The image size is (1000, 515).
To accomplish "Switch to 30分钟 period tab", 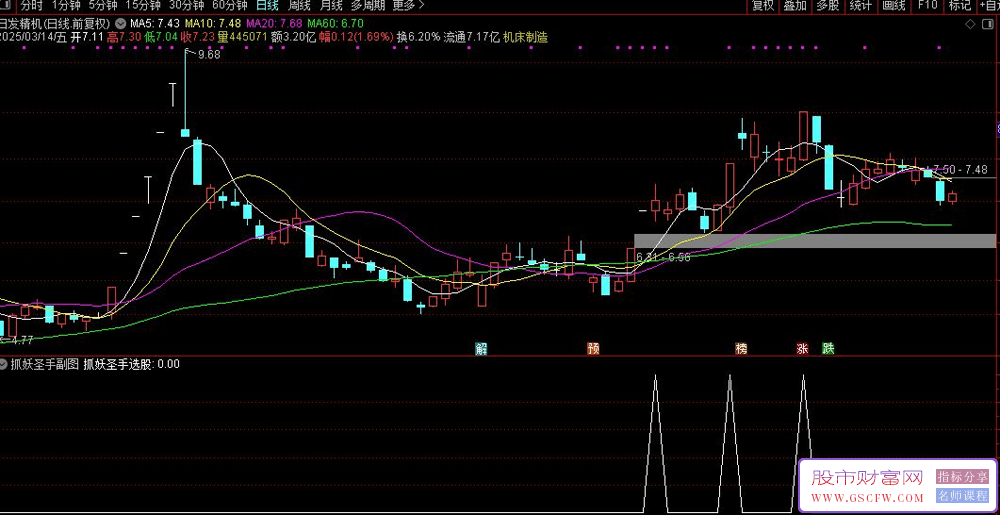I will coord(186,6).
